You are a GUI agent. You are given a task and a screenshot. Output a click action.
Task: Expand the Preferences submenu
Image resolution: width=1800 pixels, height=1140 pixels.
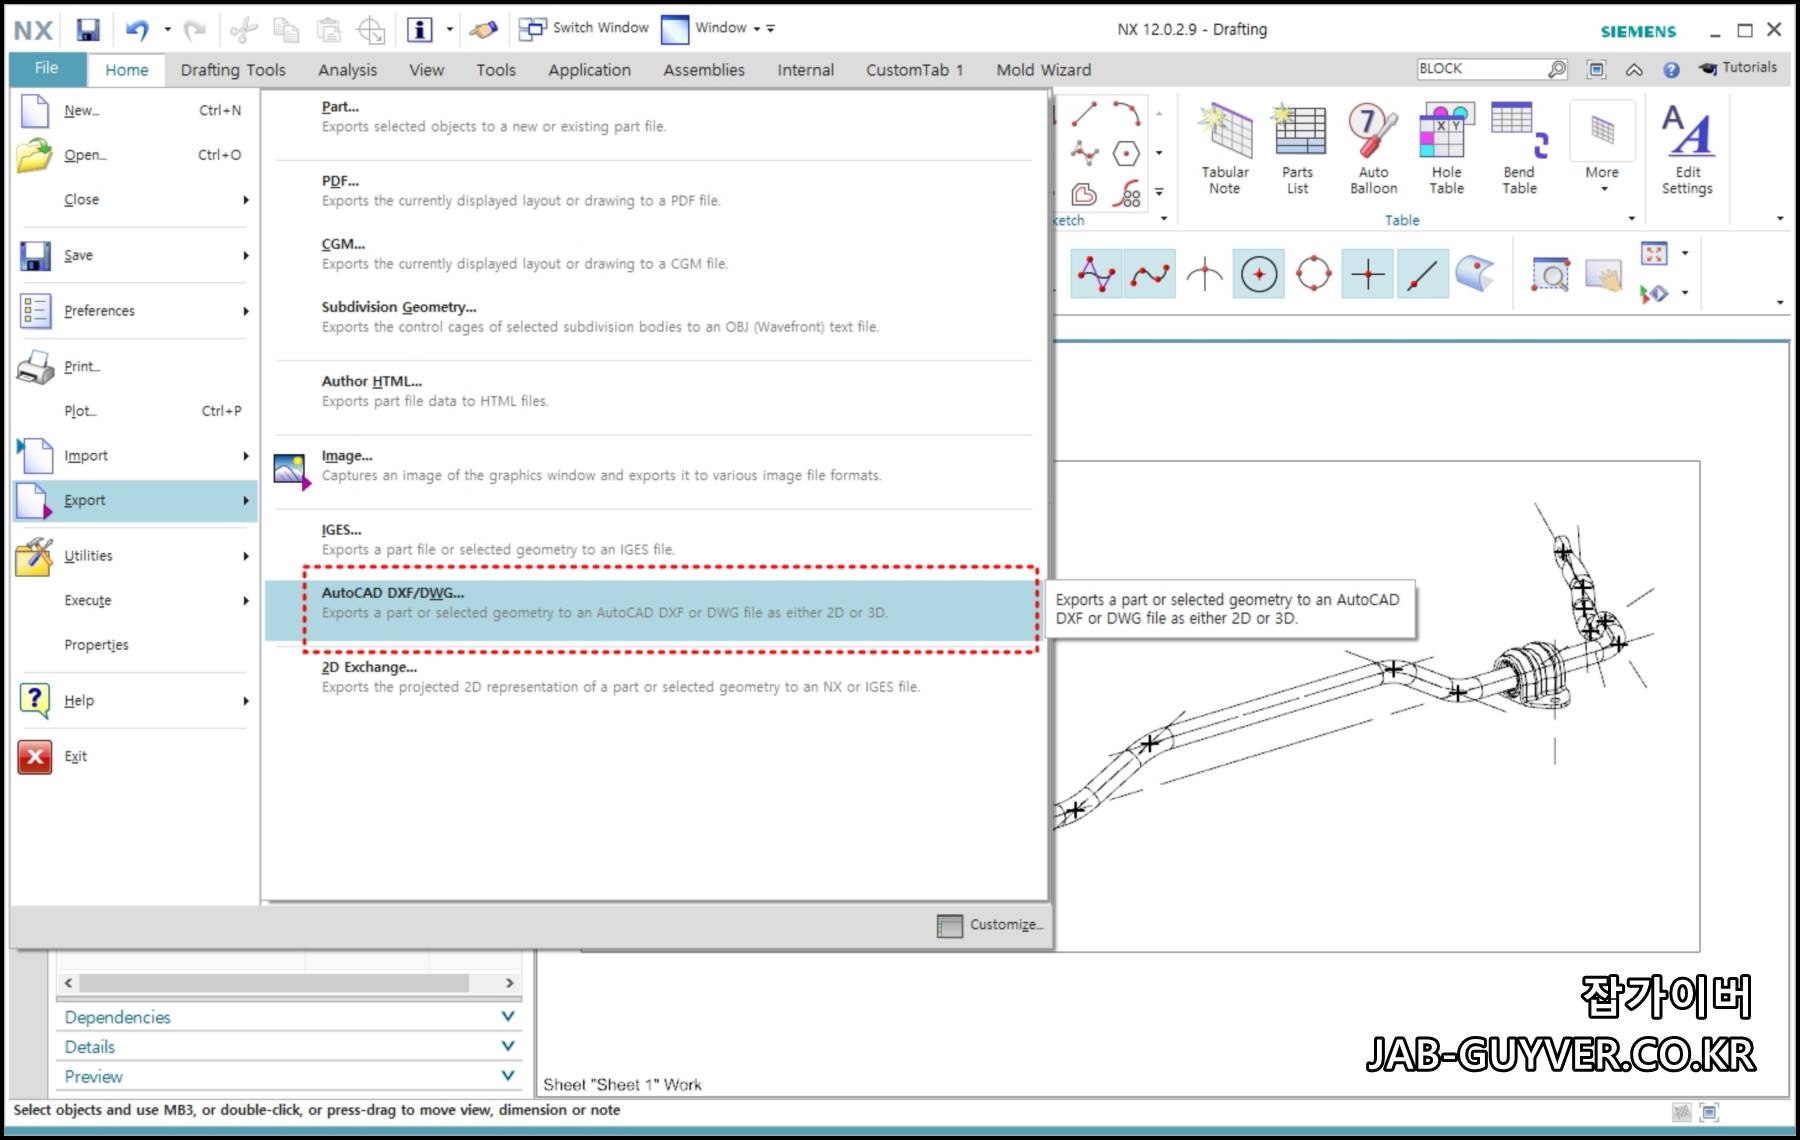[135, 311]
